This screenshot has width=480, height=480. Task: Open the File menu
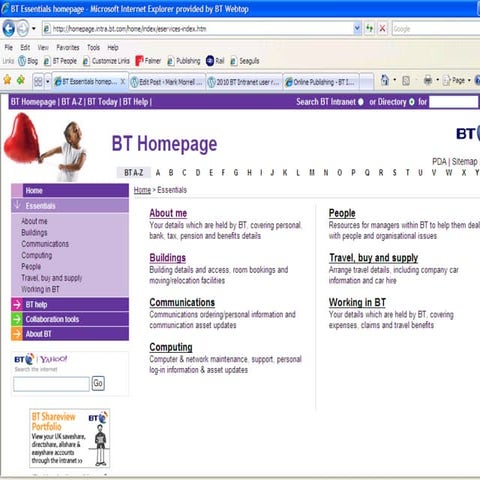point(9,48)
